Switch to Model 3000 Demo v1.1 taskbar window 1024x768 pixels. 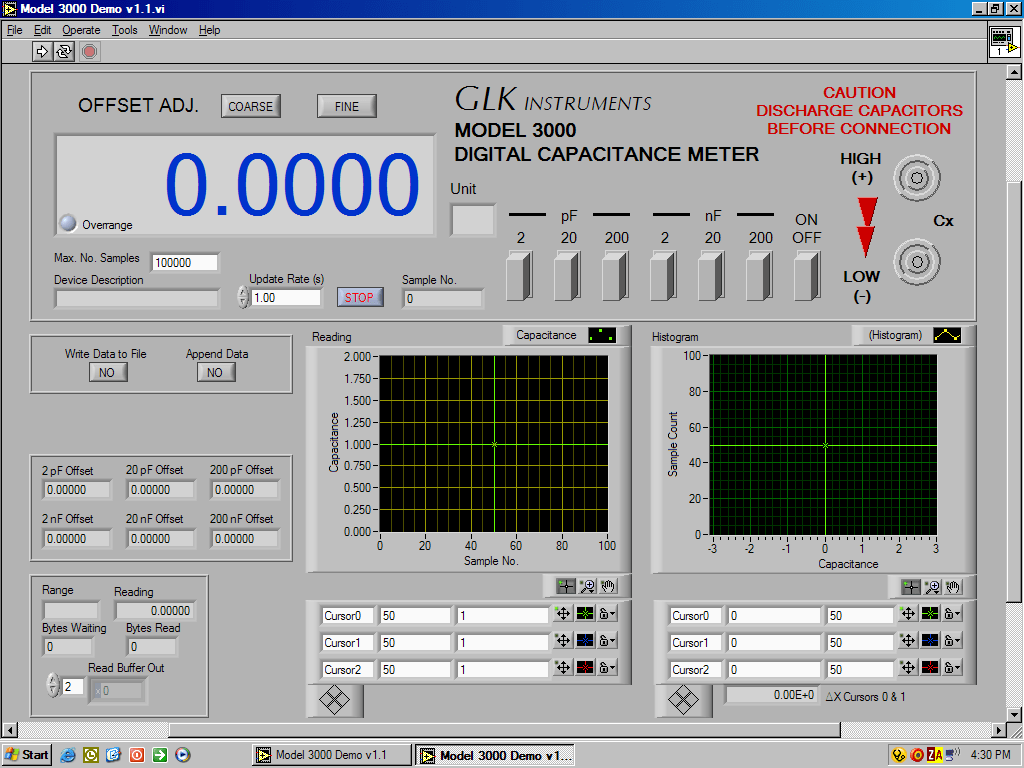click(332, 755)
